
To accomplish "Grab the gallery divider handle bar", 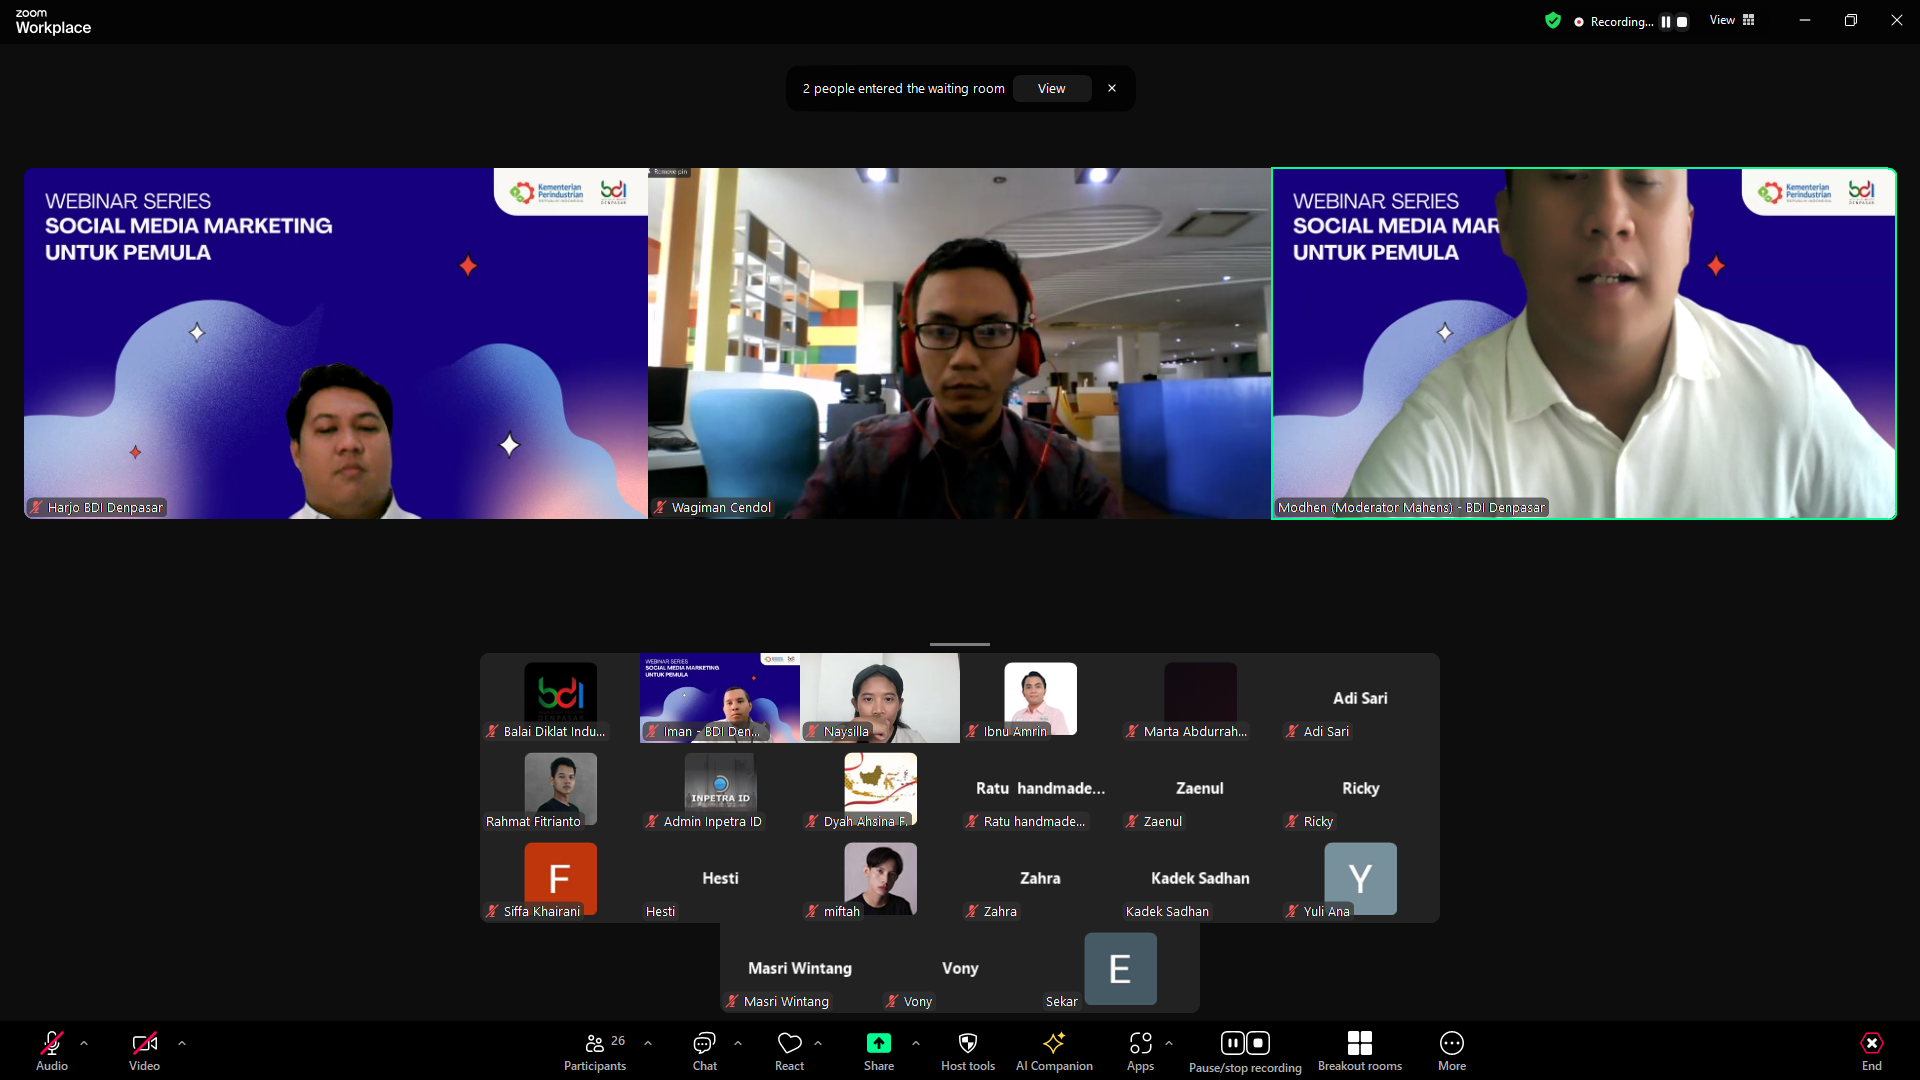I will pos(960,644).
